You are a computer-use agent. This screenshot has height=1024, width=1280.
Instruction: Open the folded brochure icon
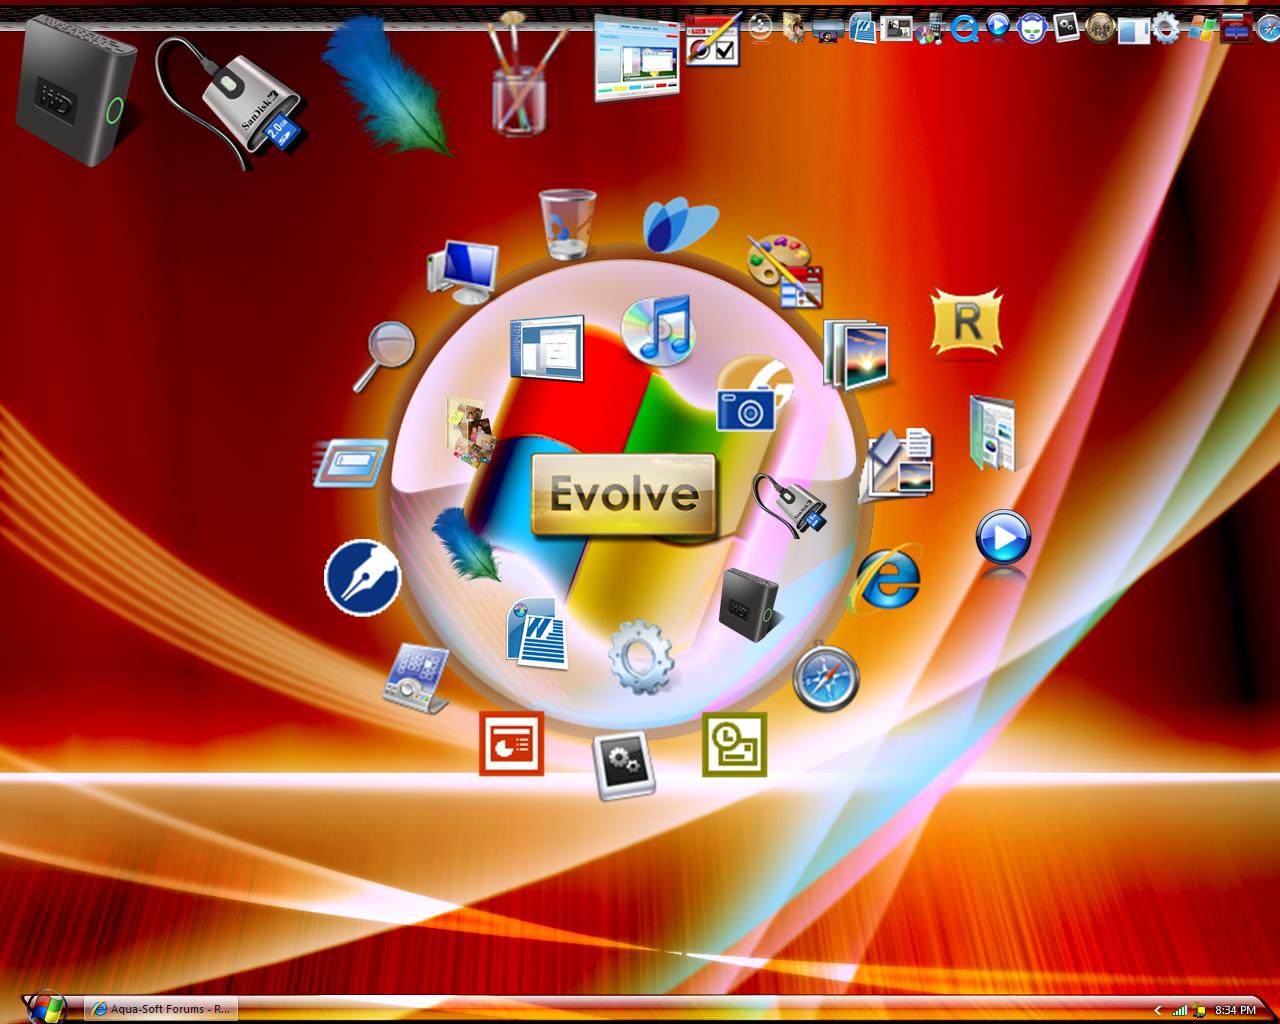pyautogui.click(x=992, y=433)
